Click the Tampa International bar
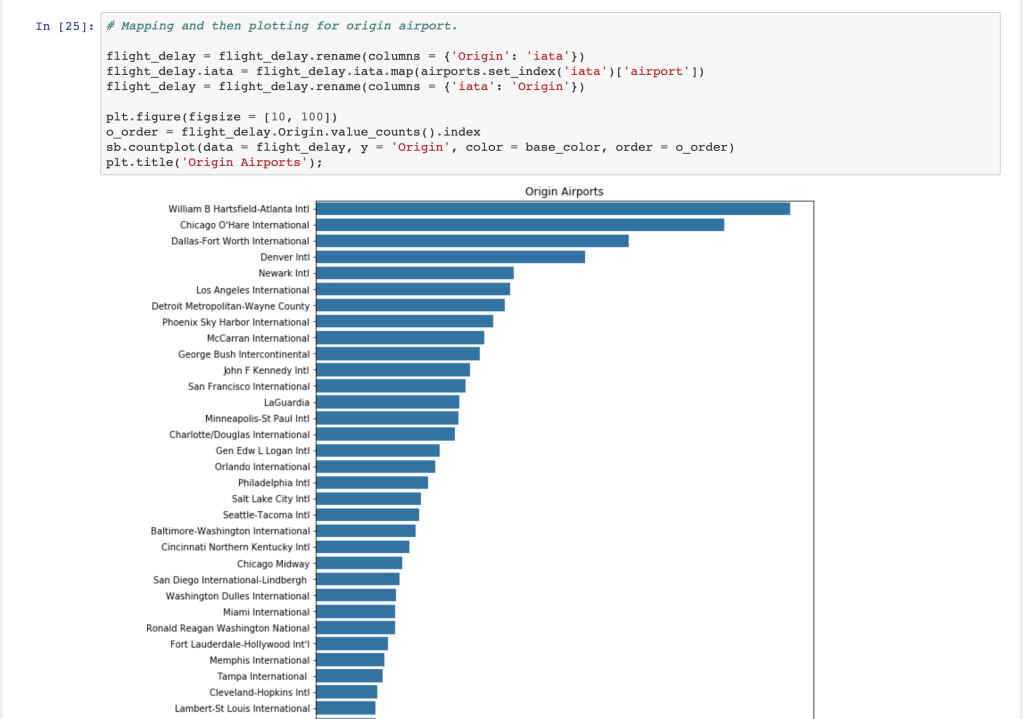The width and height of the screenshot is (1023, 719). point(349,676)
